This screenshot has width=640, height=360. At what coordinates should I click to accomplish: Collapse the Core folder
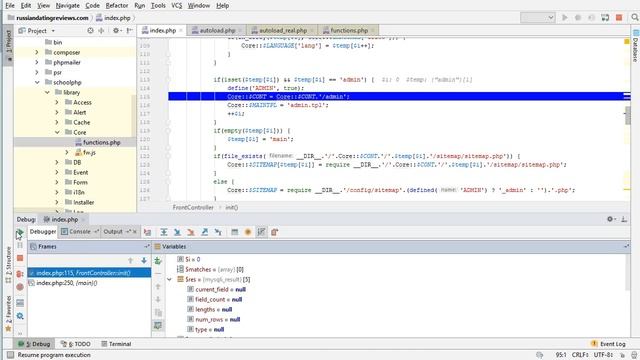click(x=57, y=132)
